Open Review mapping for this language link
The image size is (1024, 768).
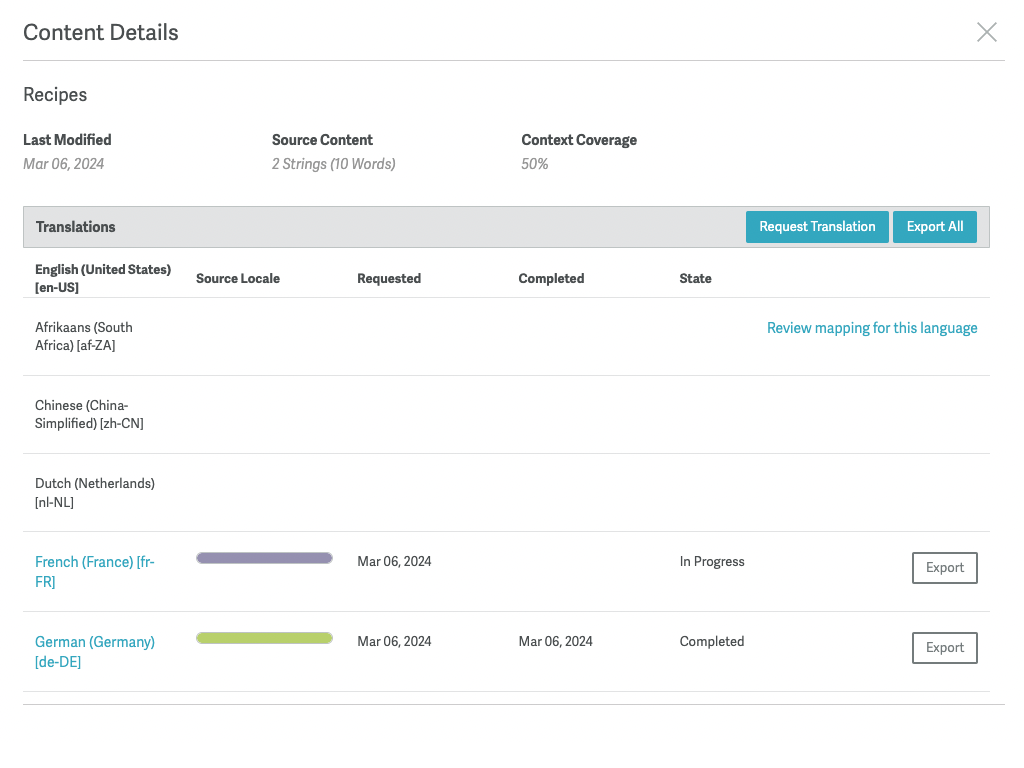coord(871,328)
